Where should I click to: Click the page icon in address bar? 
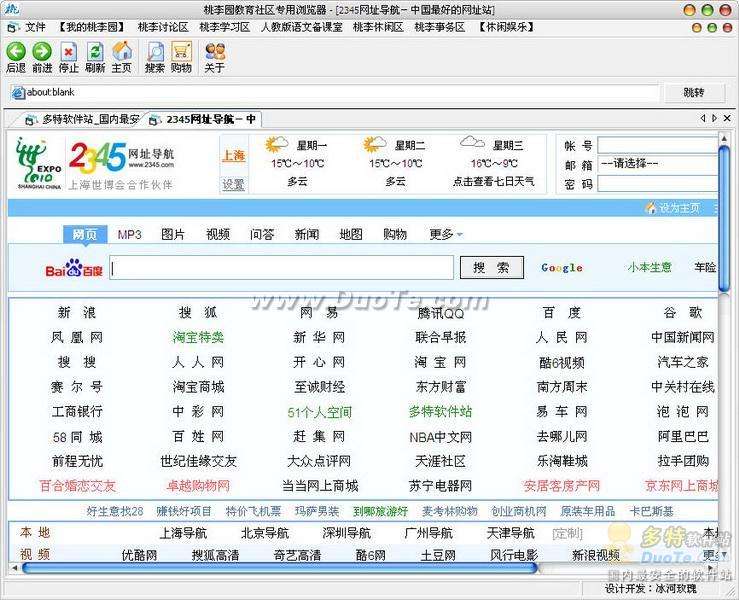point(18,92)
